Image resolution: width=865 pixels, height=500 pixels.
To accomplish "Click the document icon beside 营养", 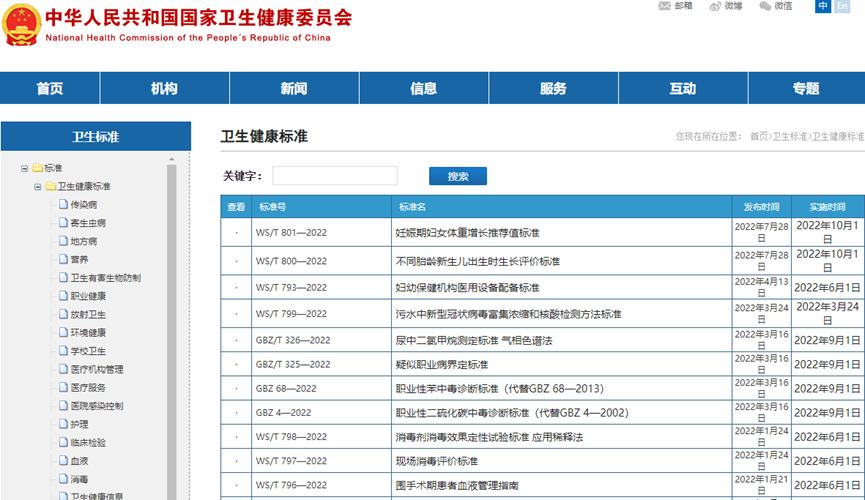I will tap(63, 259).
